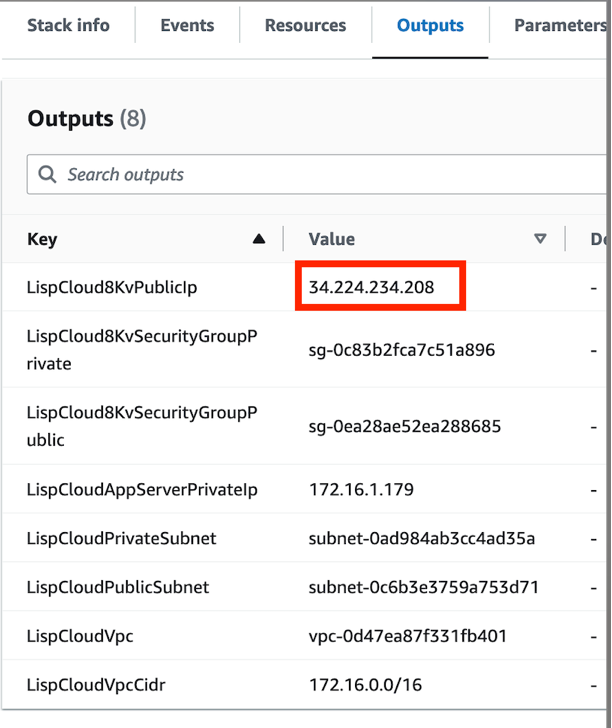
Task: Select security group sg-0c83b2fca7c51a896 value
Action: (x=402, y=350)
